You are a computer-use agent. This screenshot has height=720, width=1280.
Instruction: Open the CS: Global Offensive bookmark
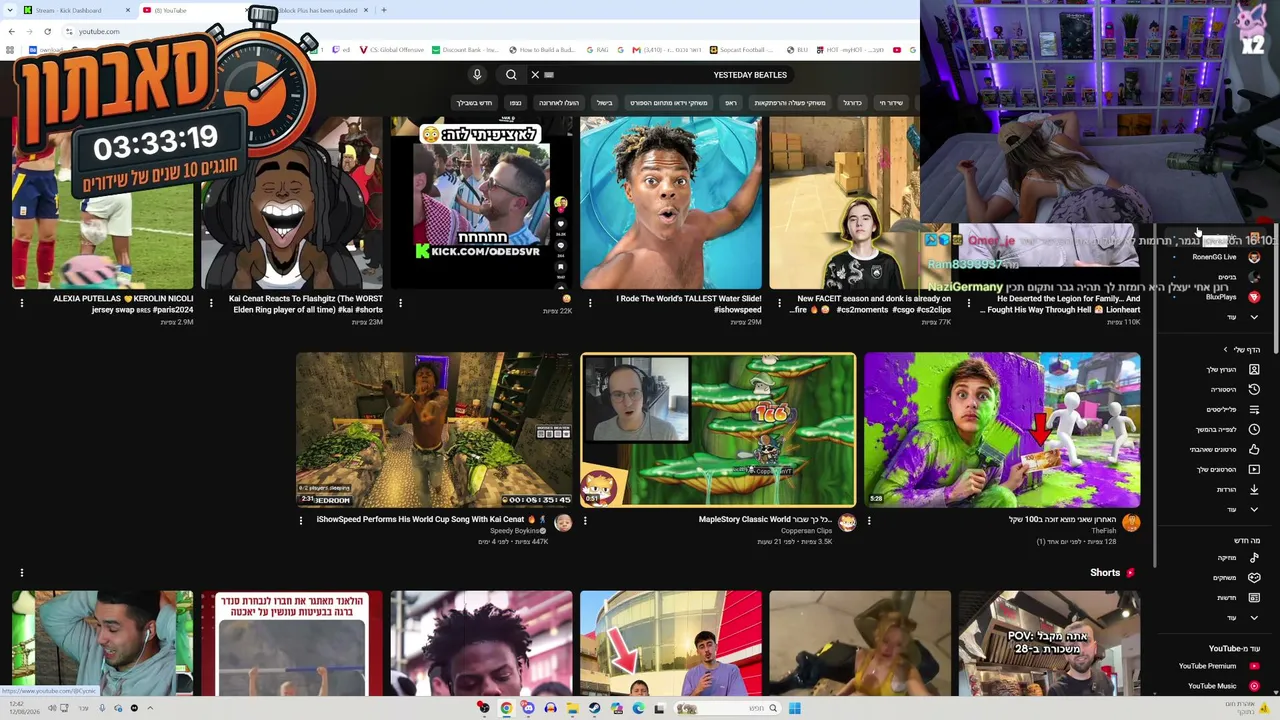point(392,50)
